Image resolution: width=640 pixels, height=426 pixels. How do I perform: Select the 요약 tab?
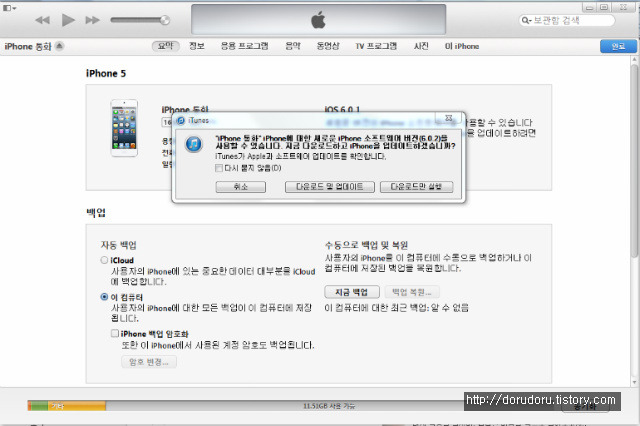pyautogui.click(x=166, y=46)
